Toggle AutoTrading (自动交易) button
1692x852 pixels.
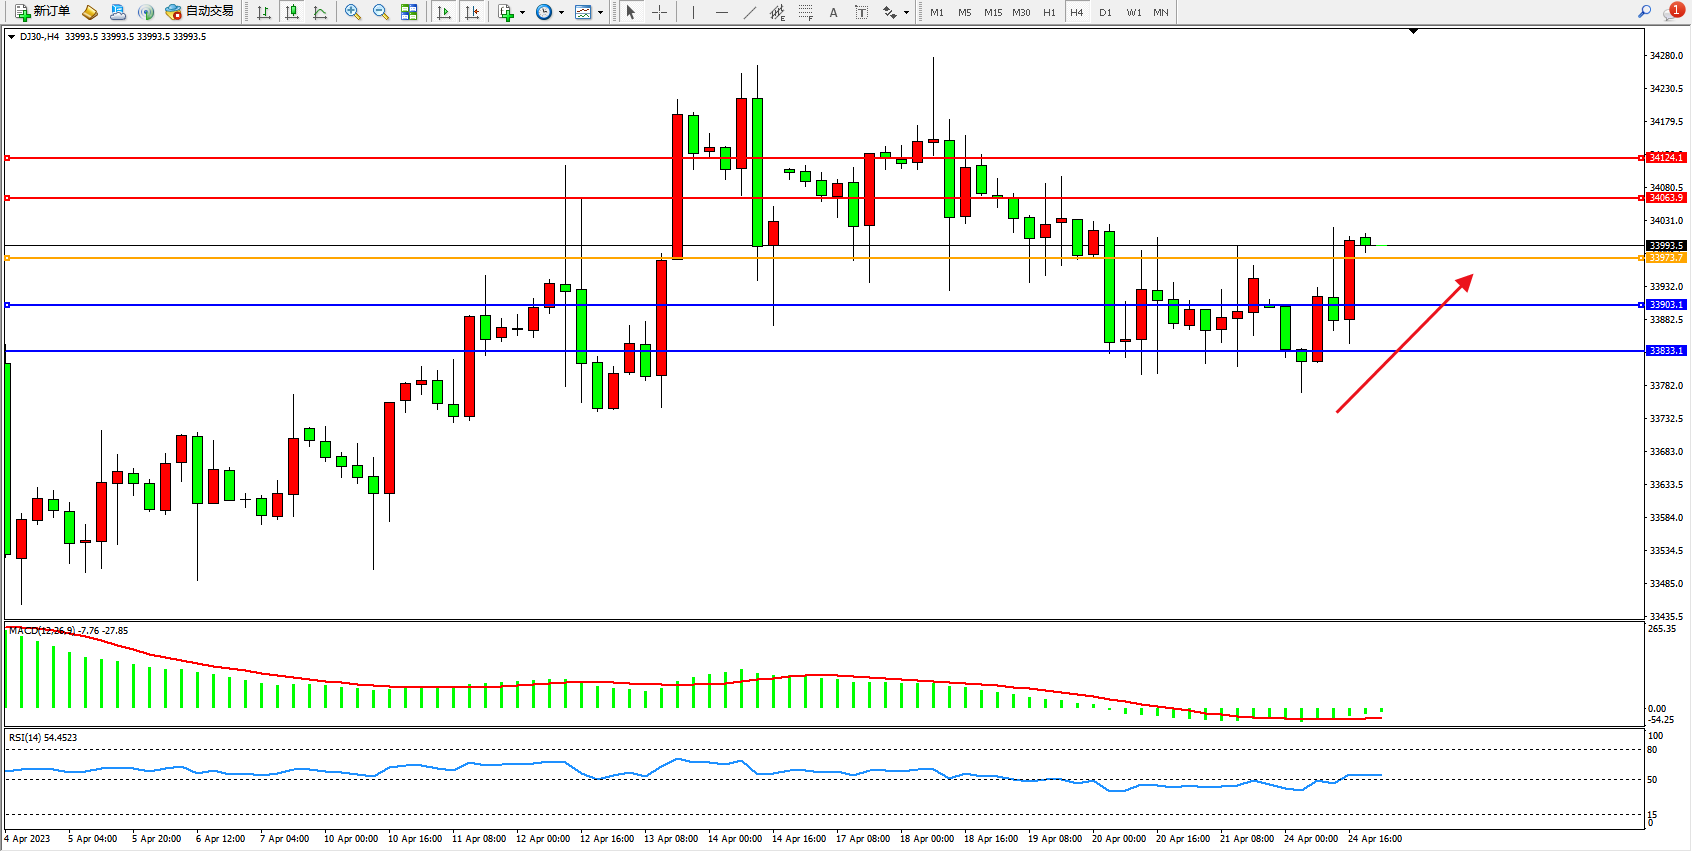(199, 12)
